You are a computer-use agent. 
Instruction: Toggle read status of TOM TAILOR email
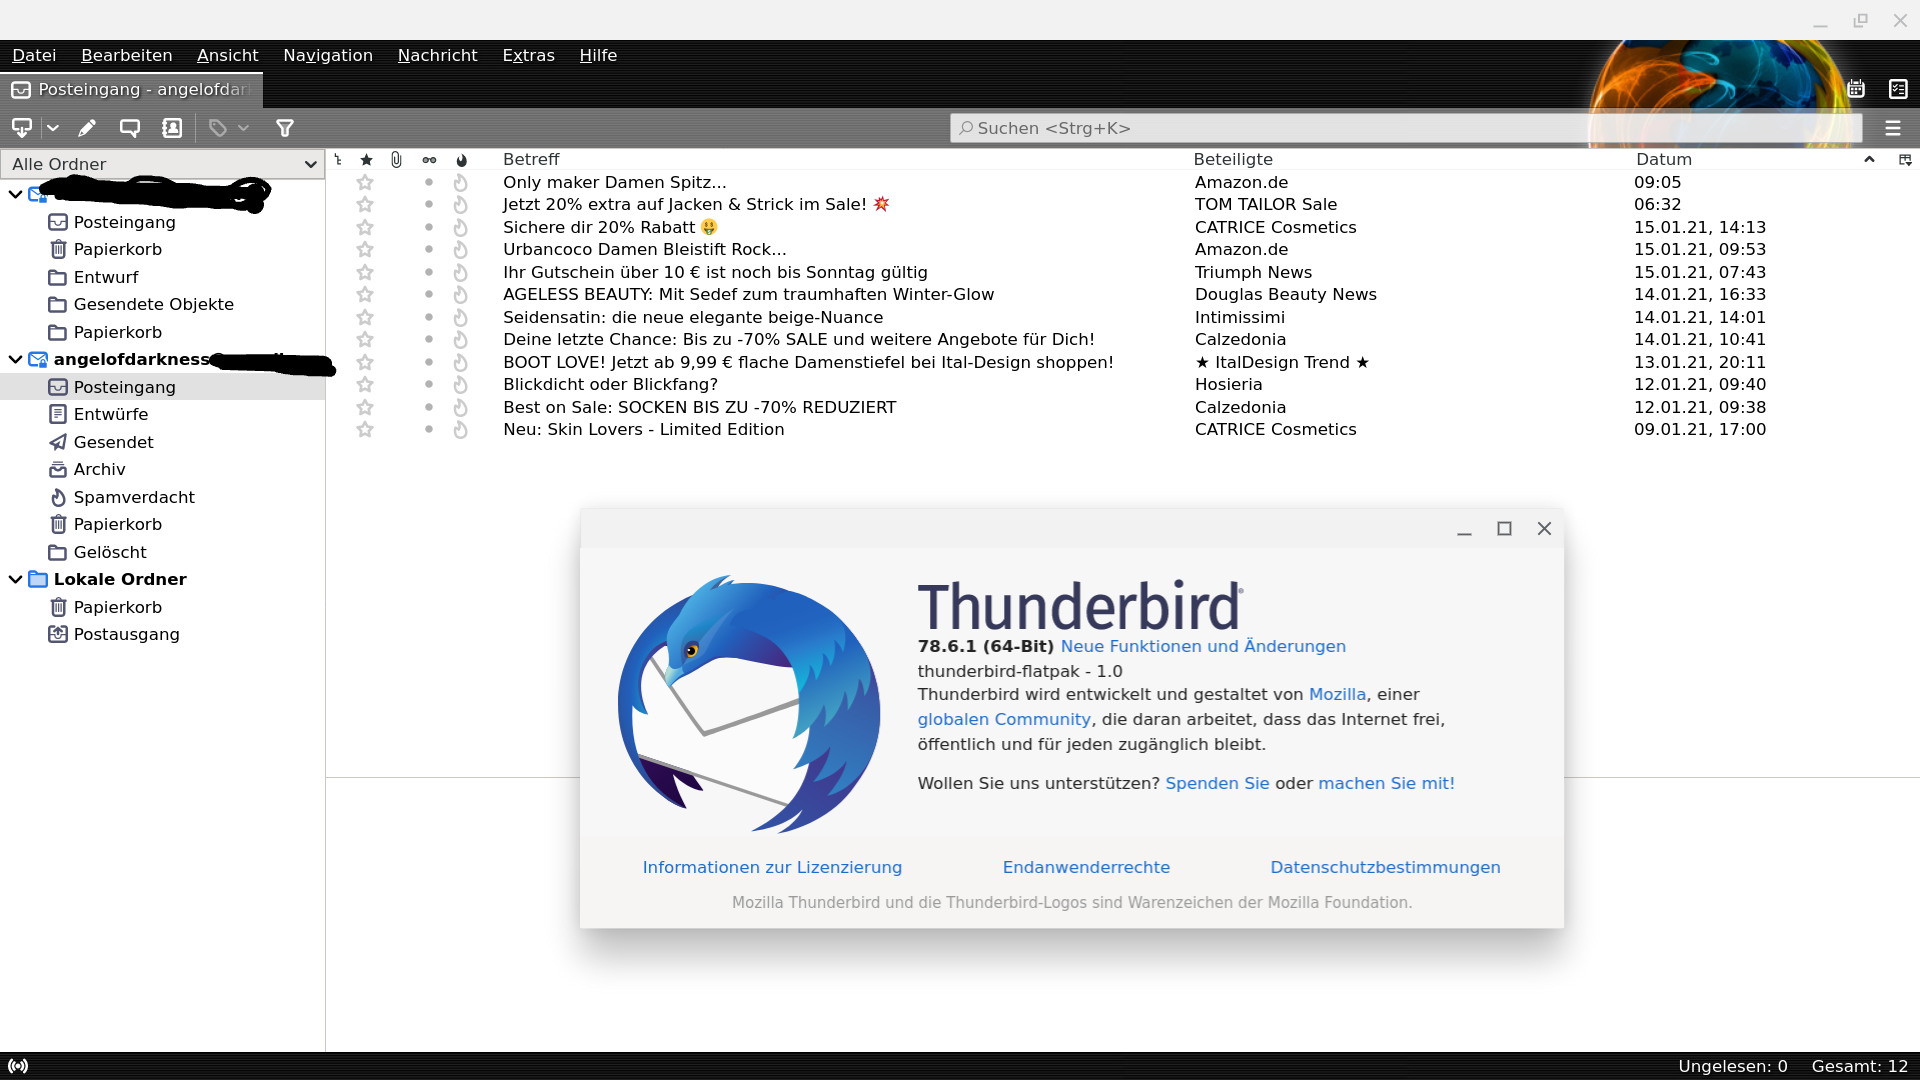click(x=429, y=204)
